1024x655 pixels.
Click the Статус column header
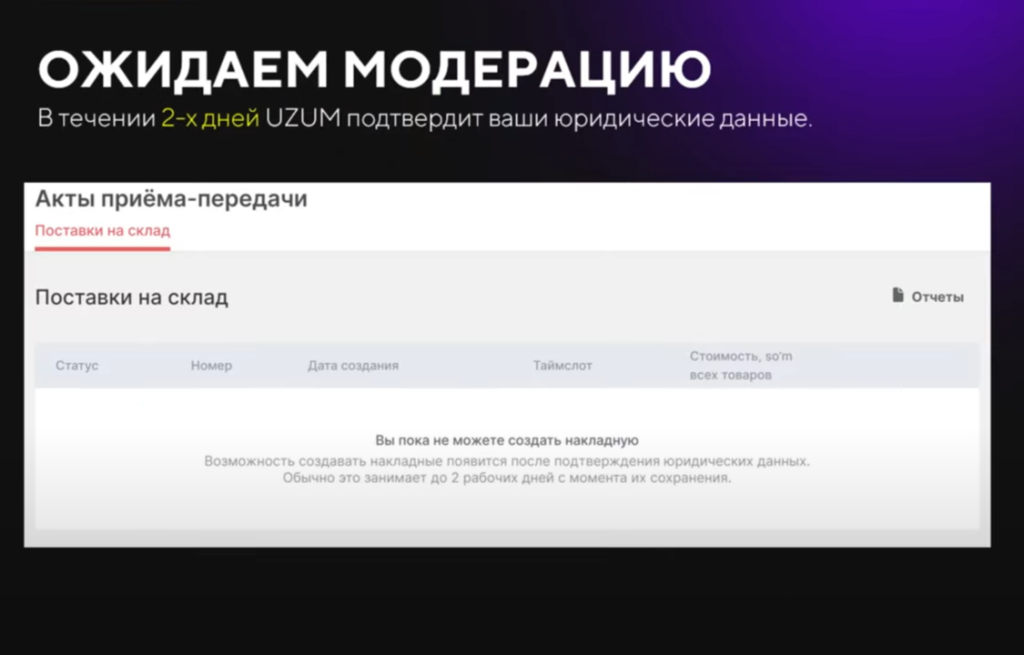tap(77, 366)
